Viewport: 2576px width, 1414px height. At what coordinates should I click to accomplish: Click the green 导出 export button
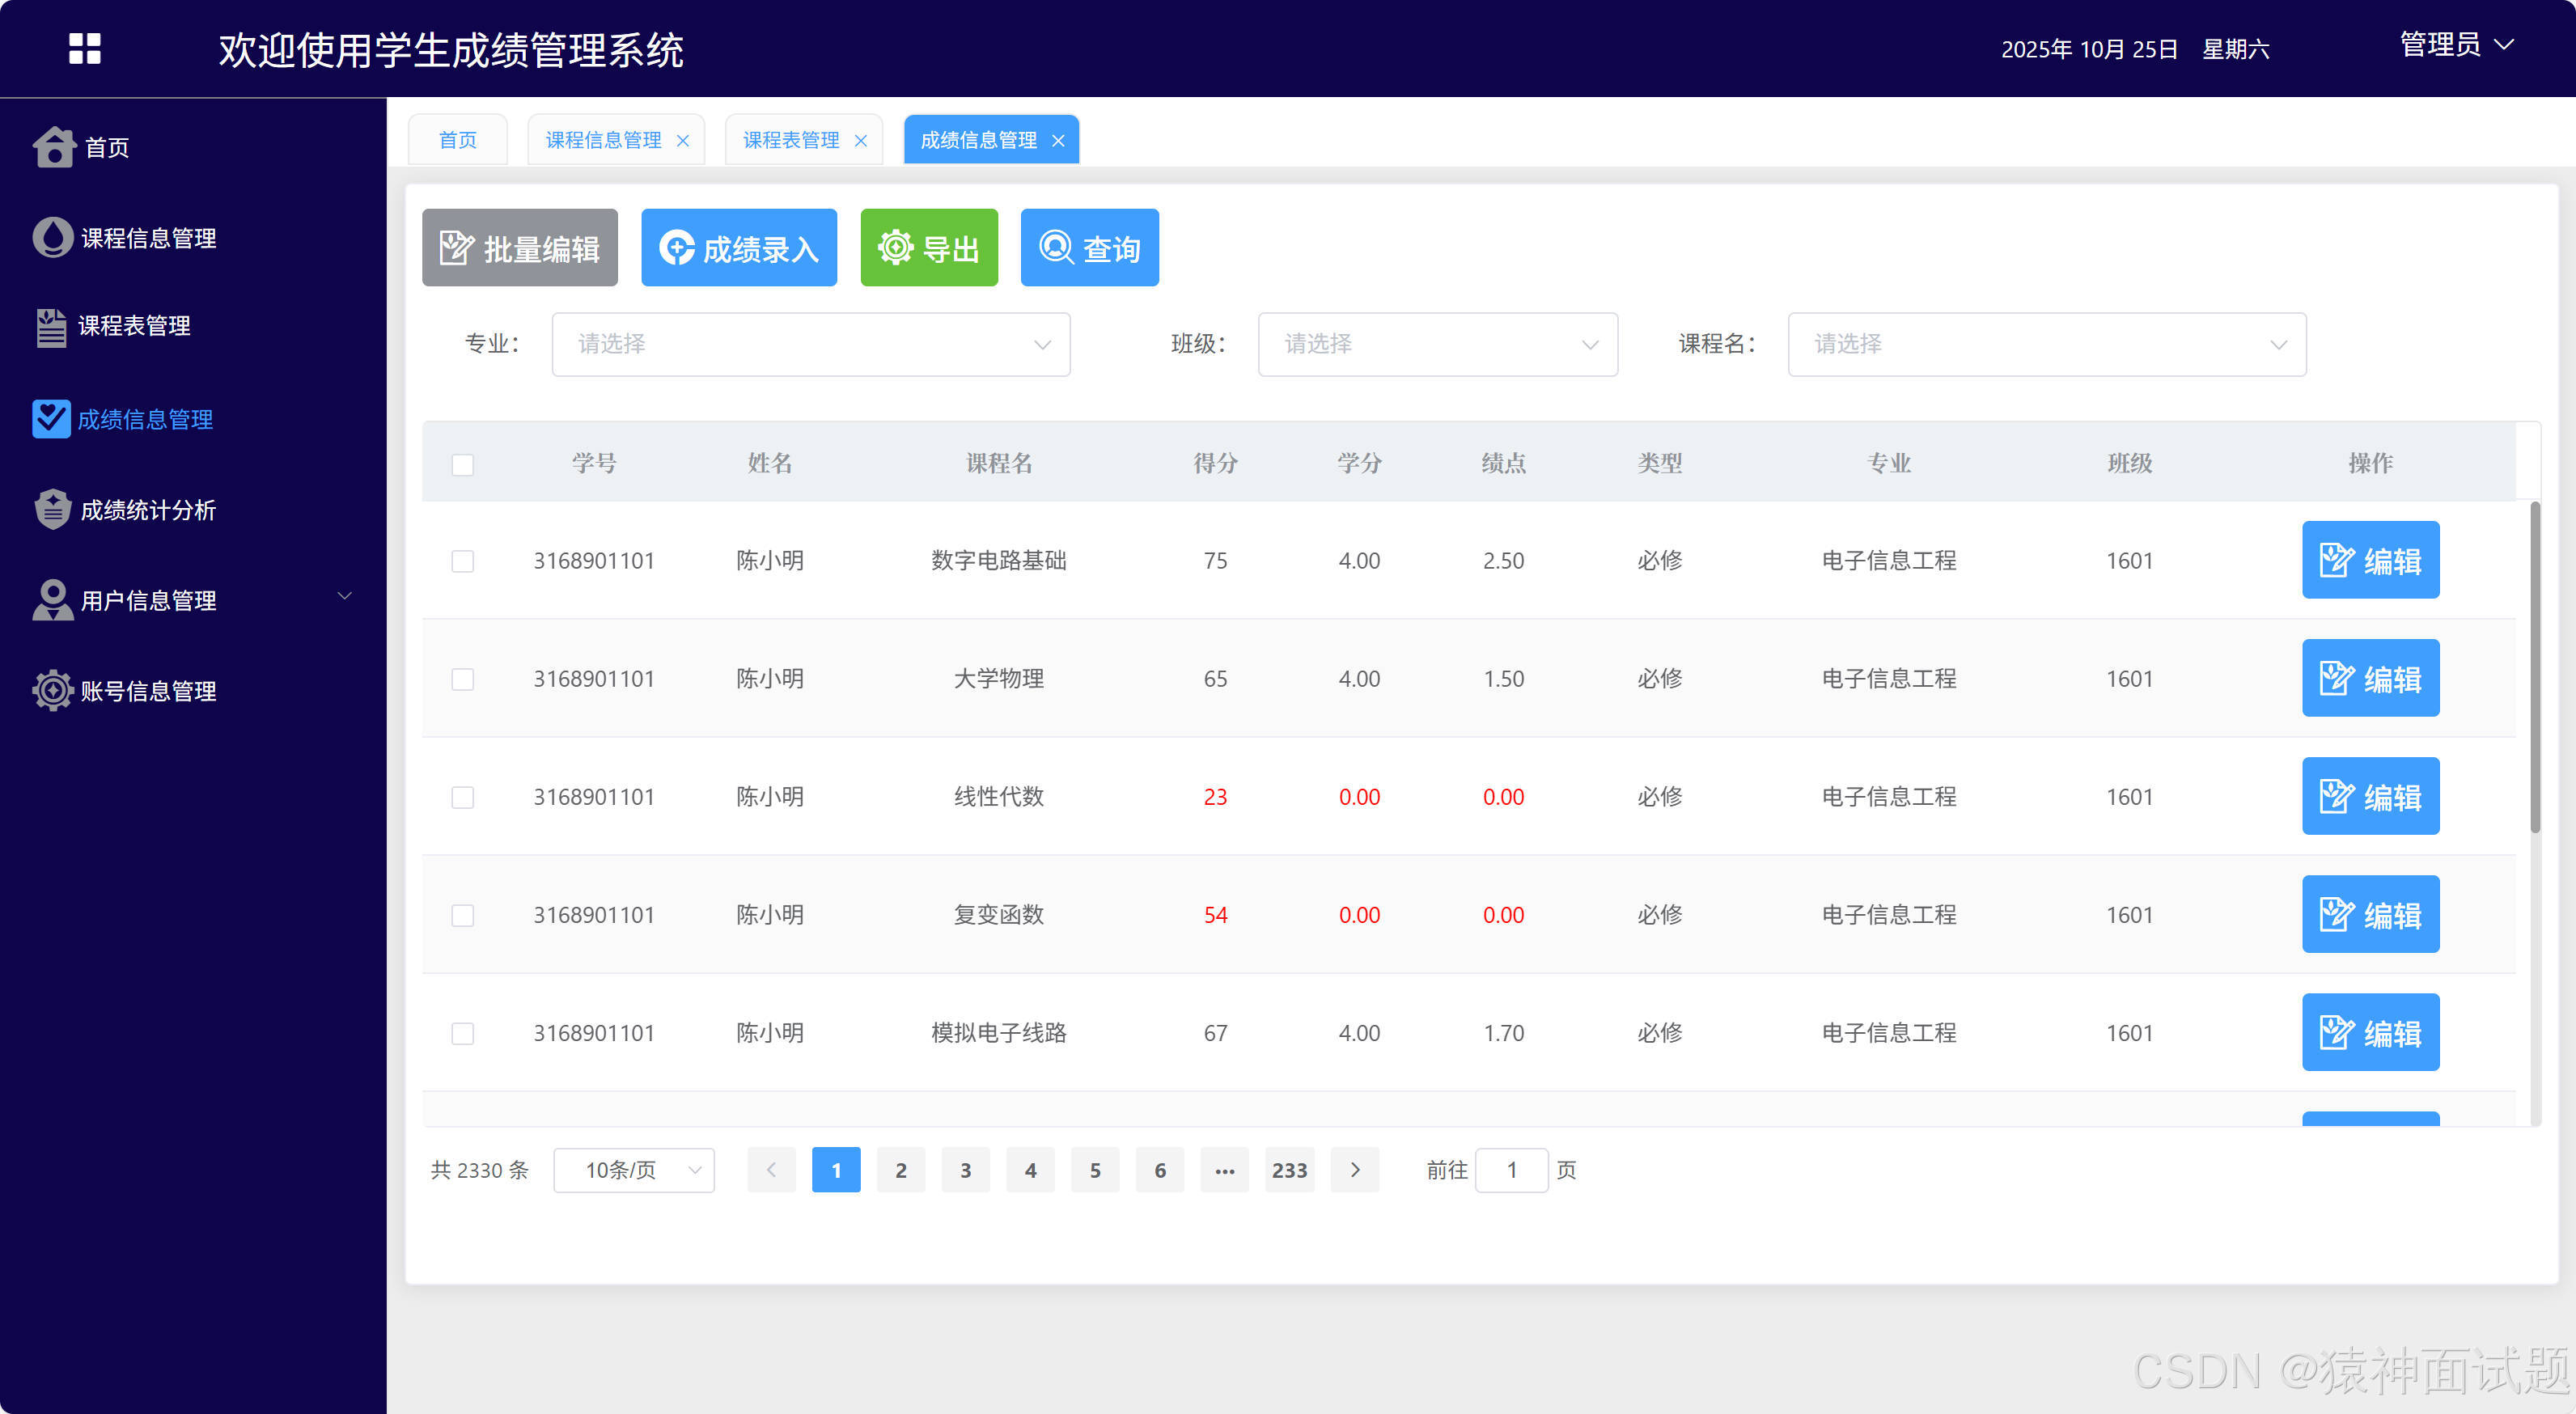click(x=928, y=247)
